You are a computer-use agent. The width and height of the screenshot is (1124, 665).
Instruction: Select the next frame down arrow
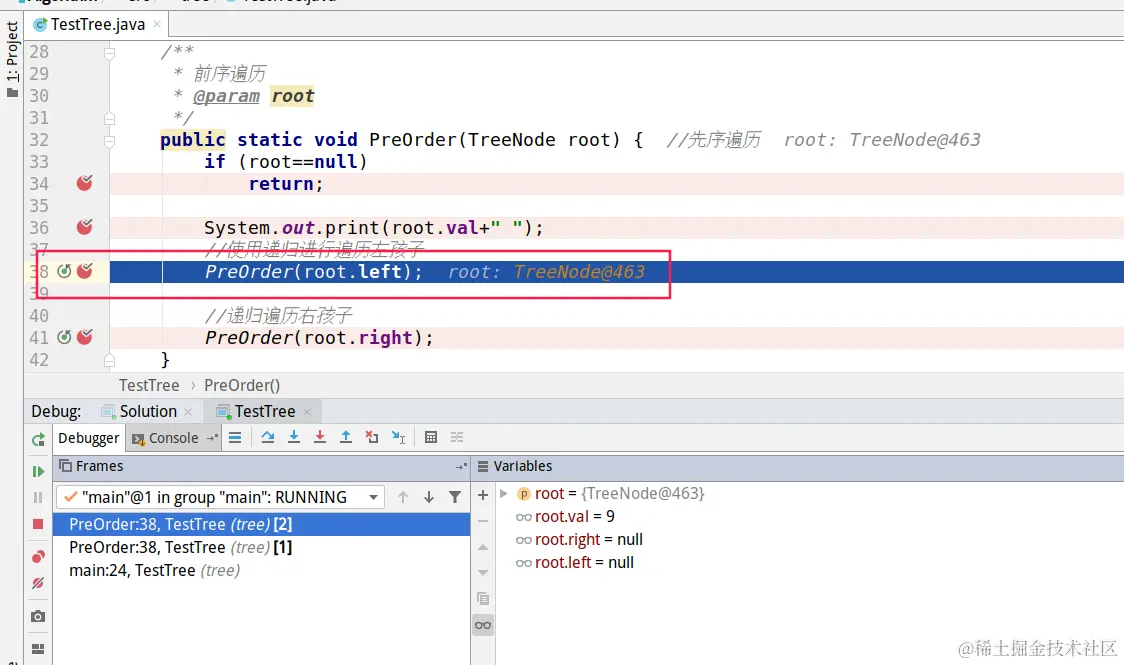click(429, 497)
